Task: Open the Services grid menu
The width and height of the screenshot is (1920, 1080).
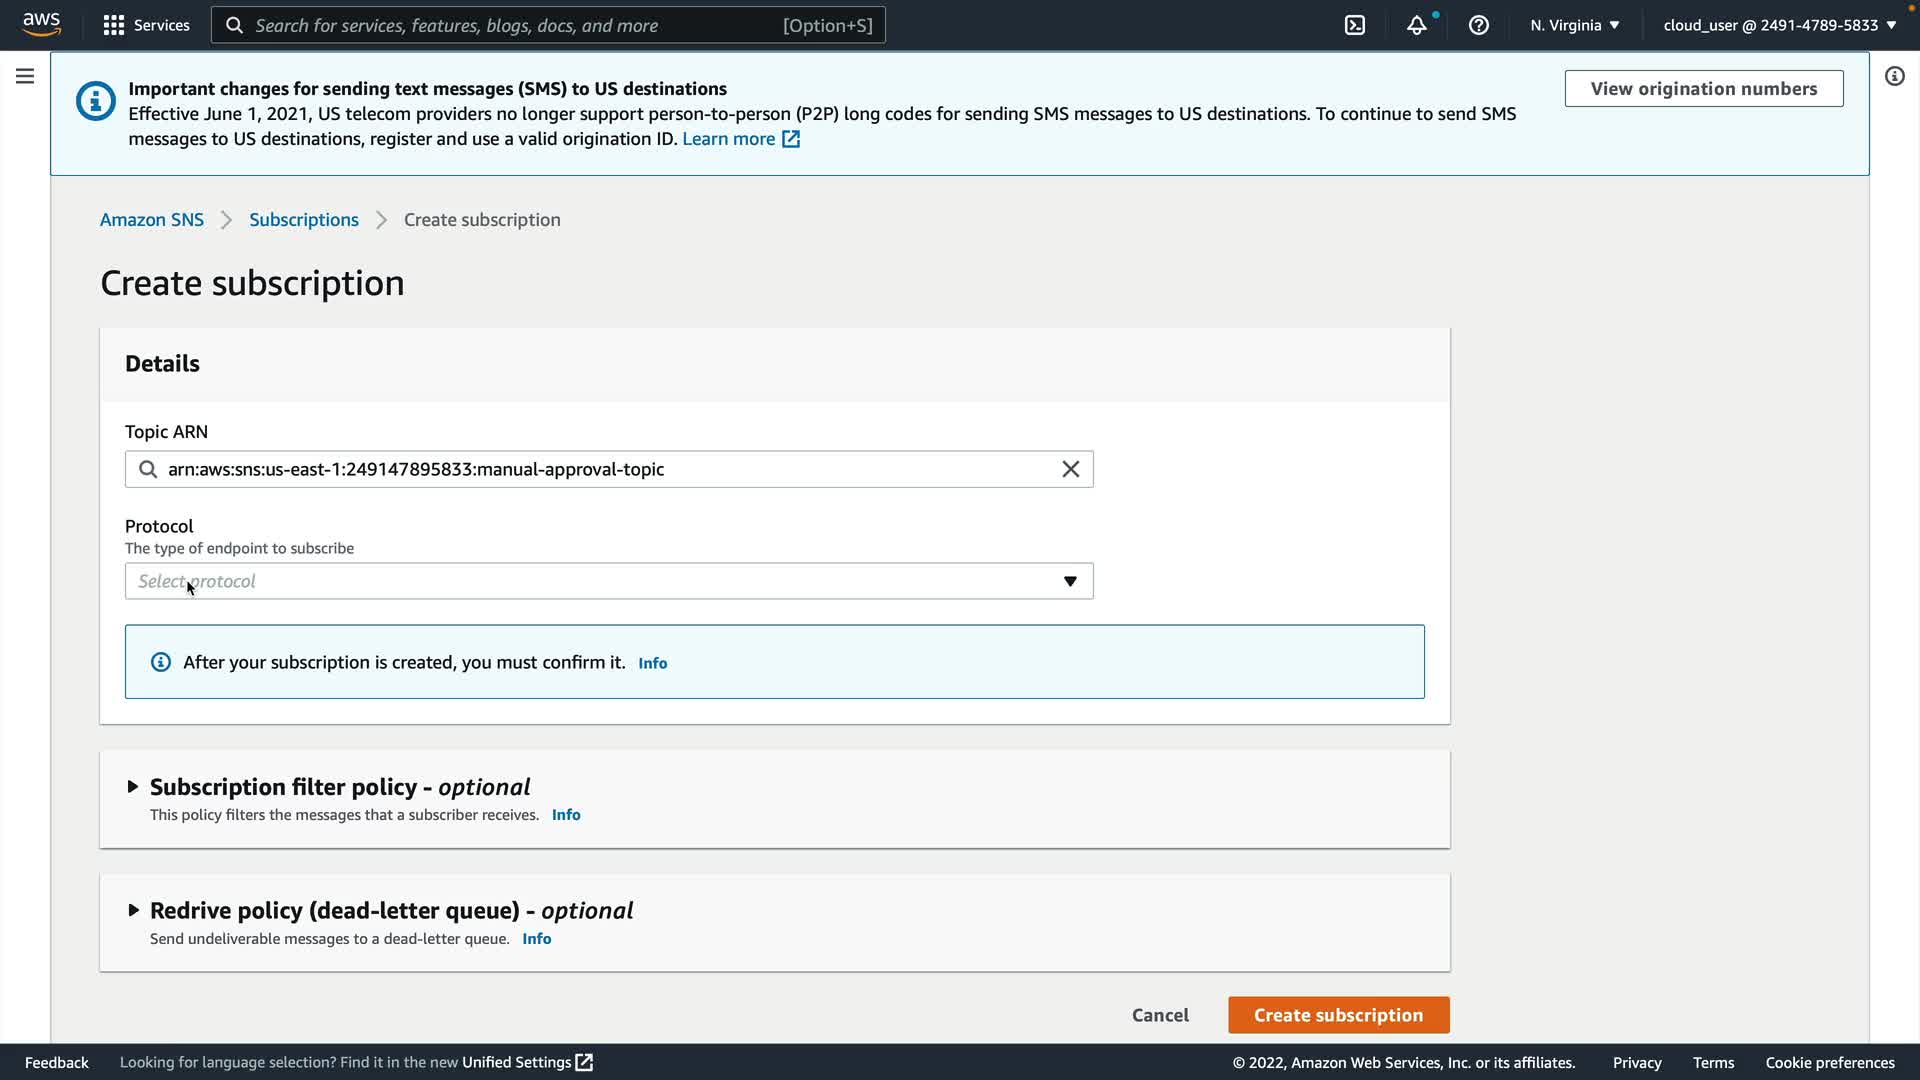Action: point(146,25)
